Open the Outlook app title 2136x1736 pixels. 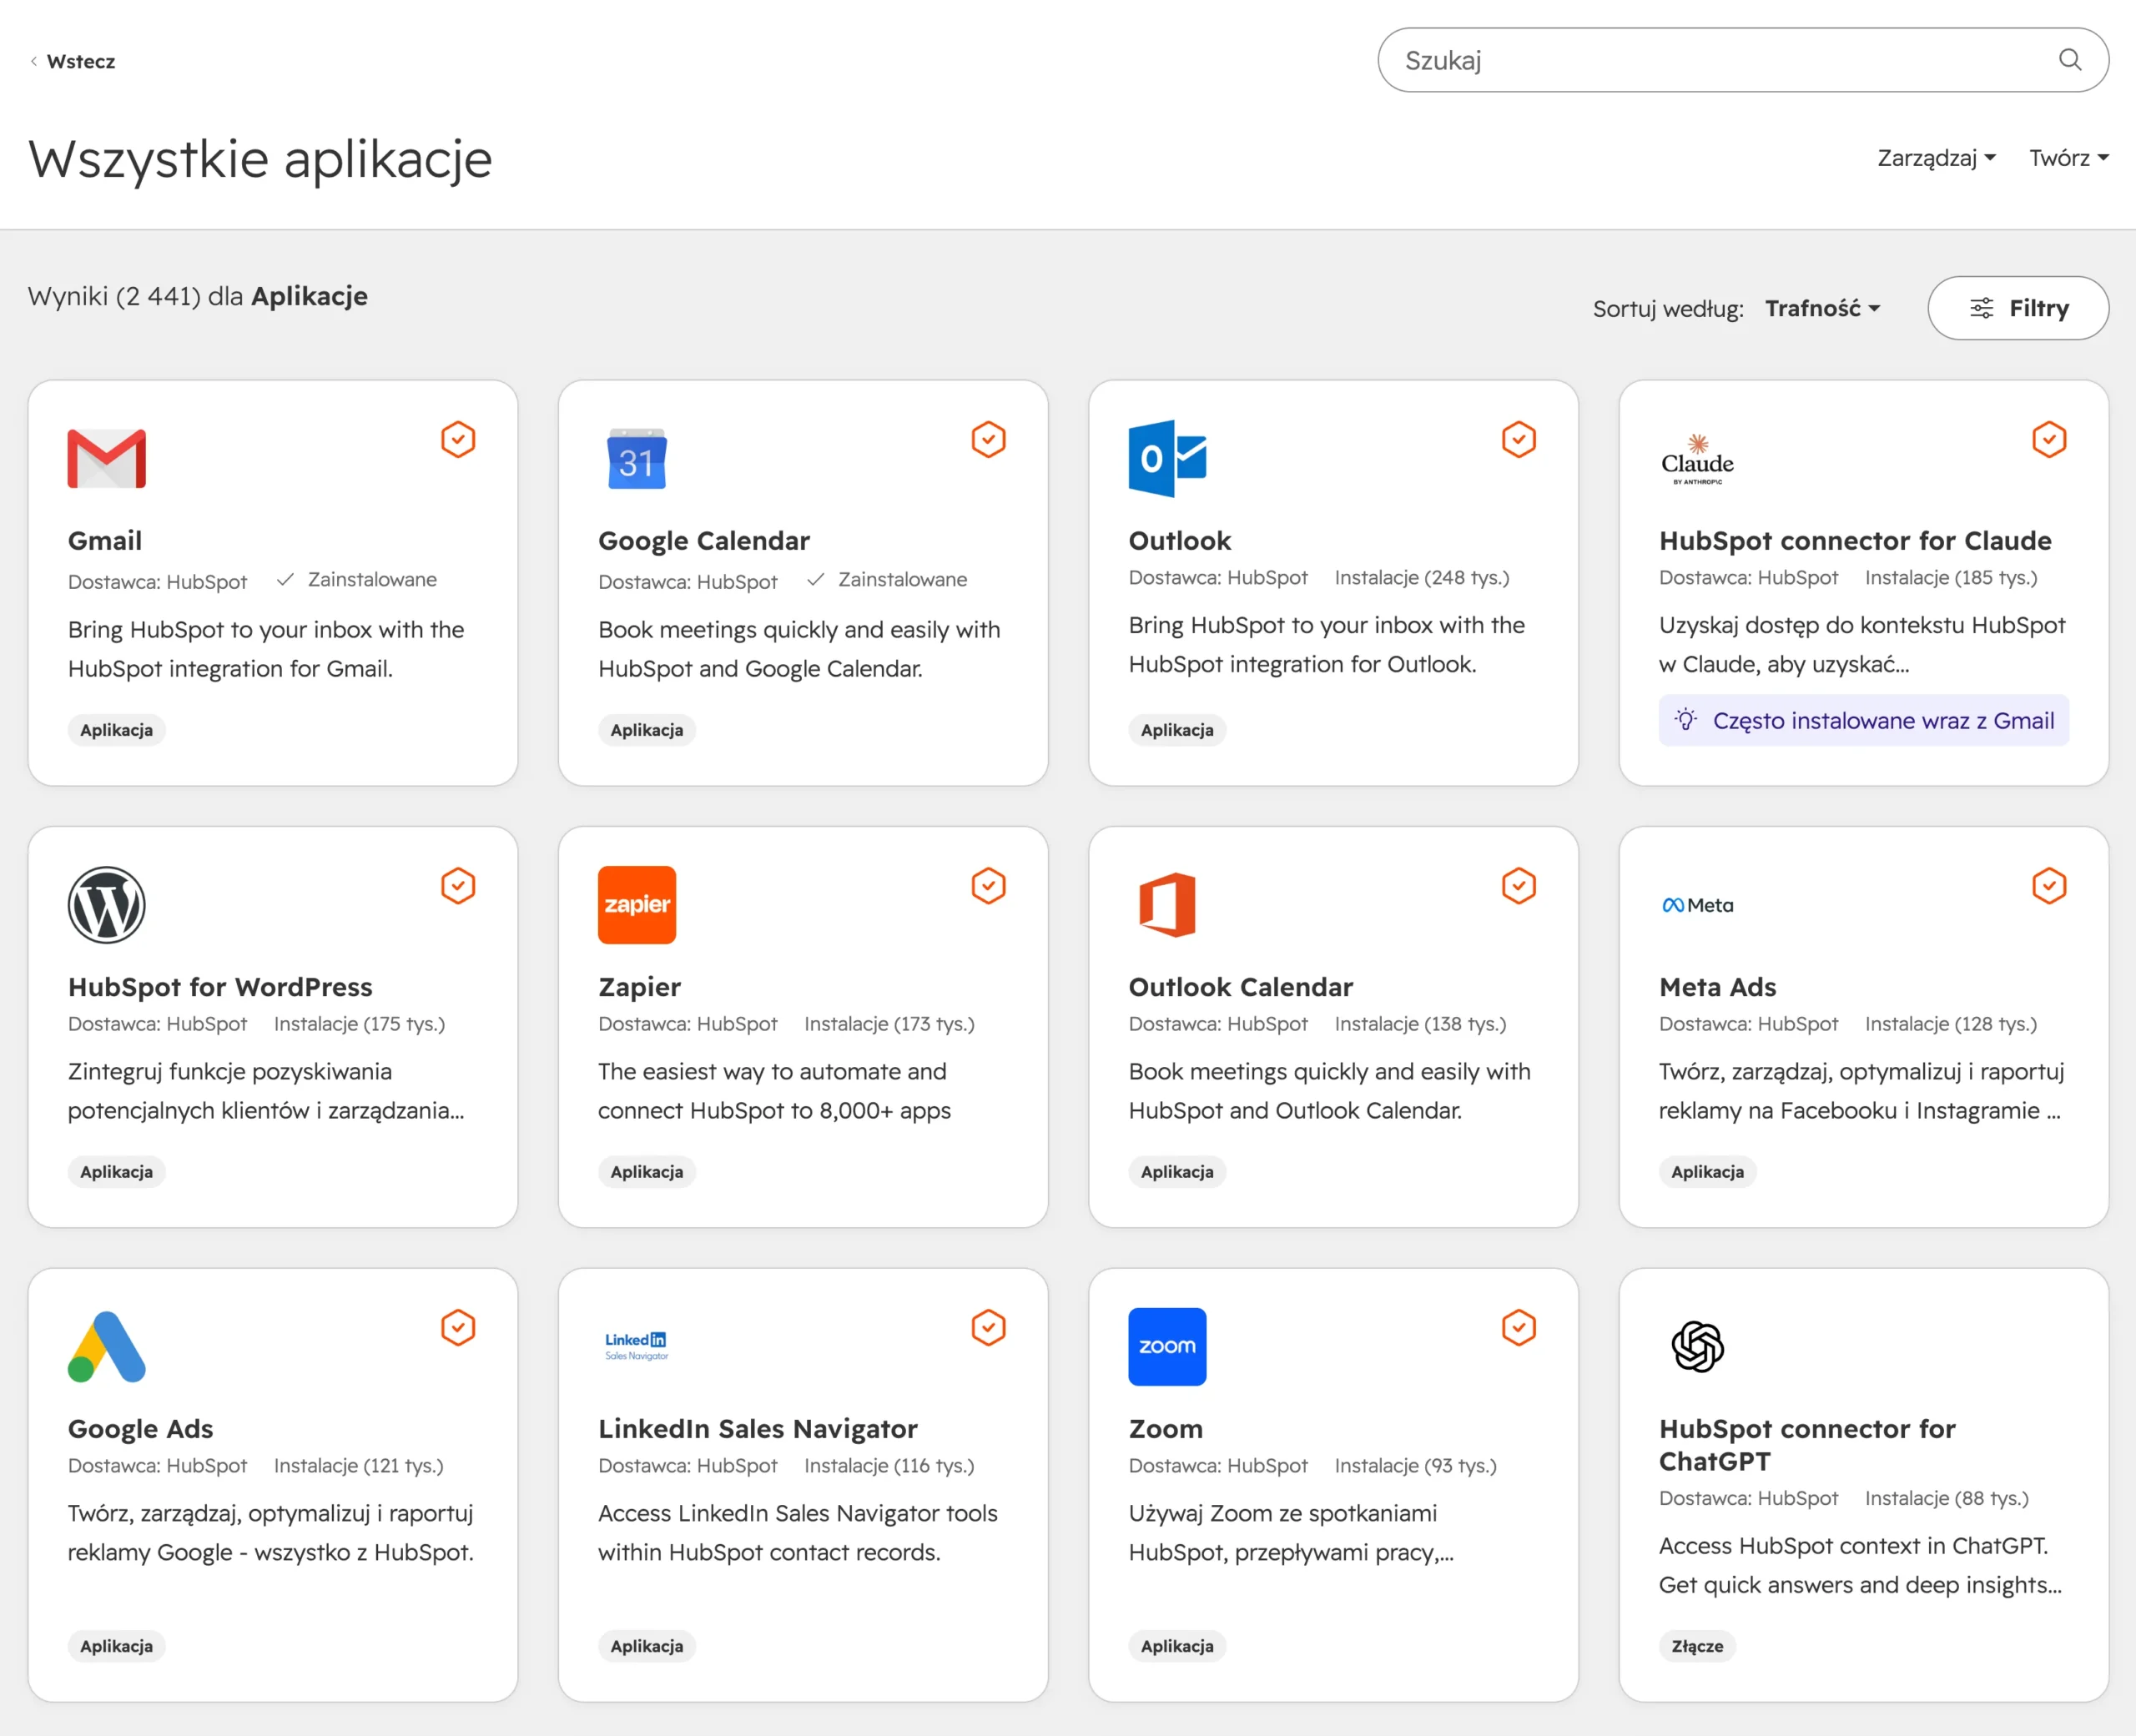pyautogui.click(x=1180, y=541)
